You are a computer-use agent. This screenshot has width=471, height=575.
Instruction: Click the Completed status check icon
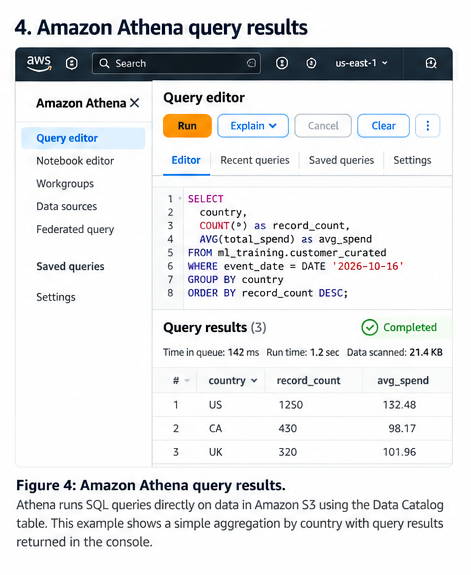369,327
